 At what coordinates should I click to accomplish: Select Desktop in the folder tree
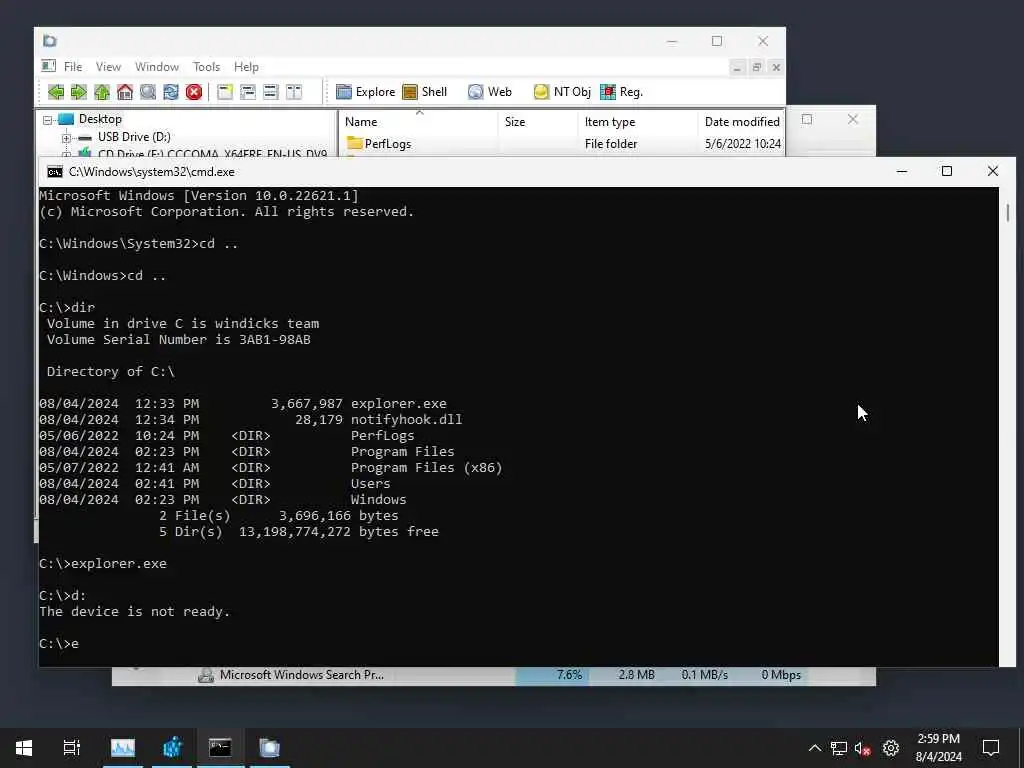coord(100,119)
